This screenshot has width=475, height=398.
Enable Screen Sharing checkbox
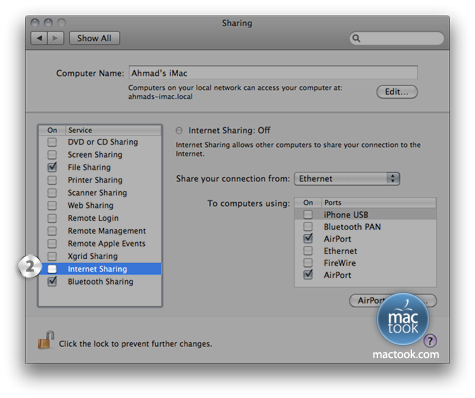52,155
